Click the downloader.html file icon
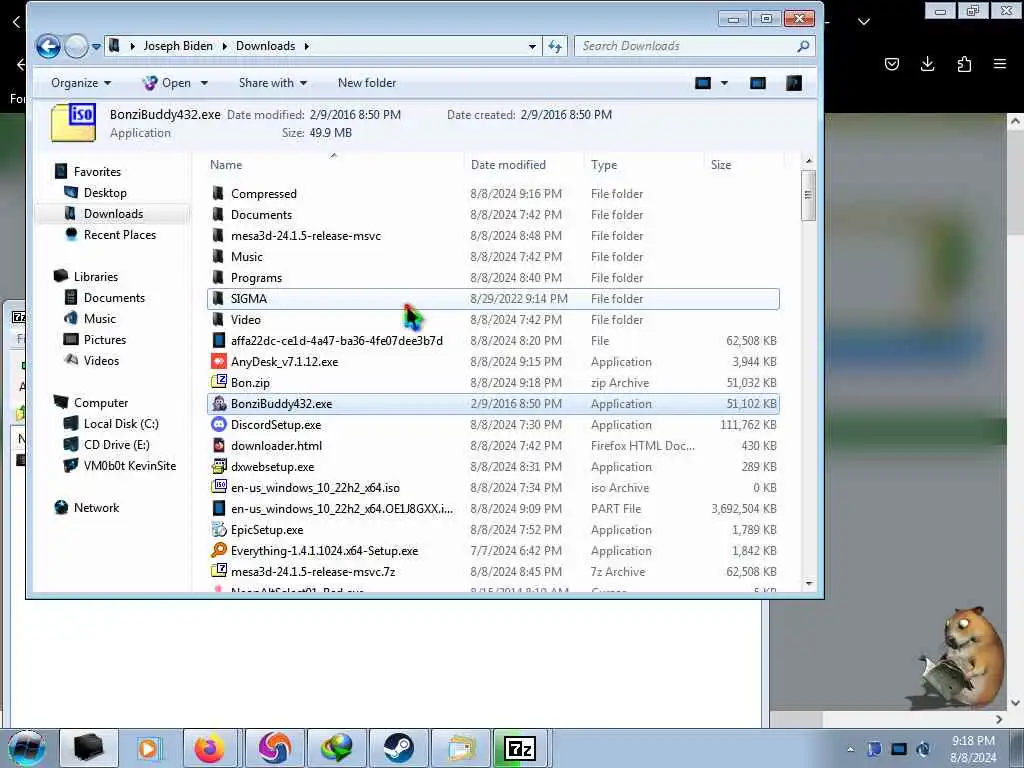This screenshot has width=1024, height=768. pyautogui.click(x=219, y=445)
